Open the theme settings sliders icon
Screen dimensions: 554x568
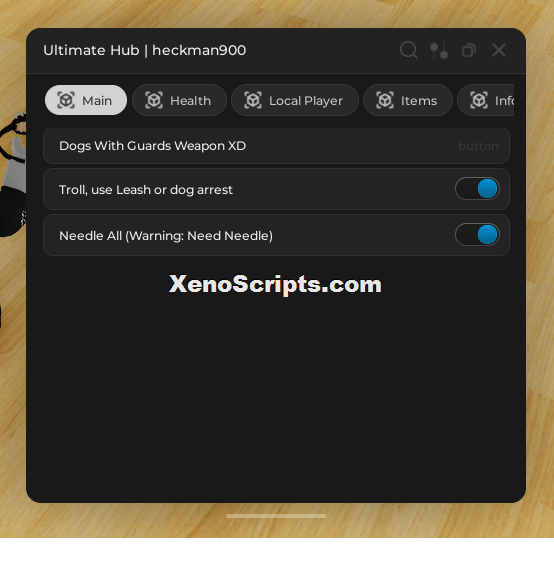click(439, 50)
